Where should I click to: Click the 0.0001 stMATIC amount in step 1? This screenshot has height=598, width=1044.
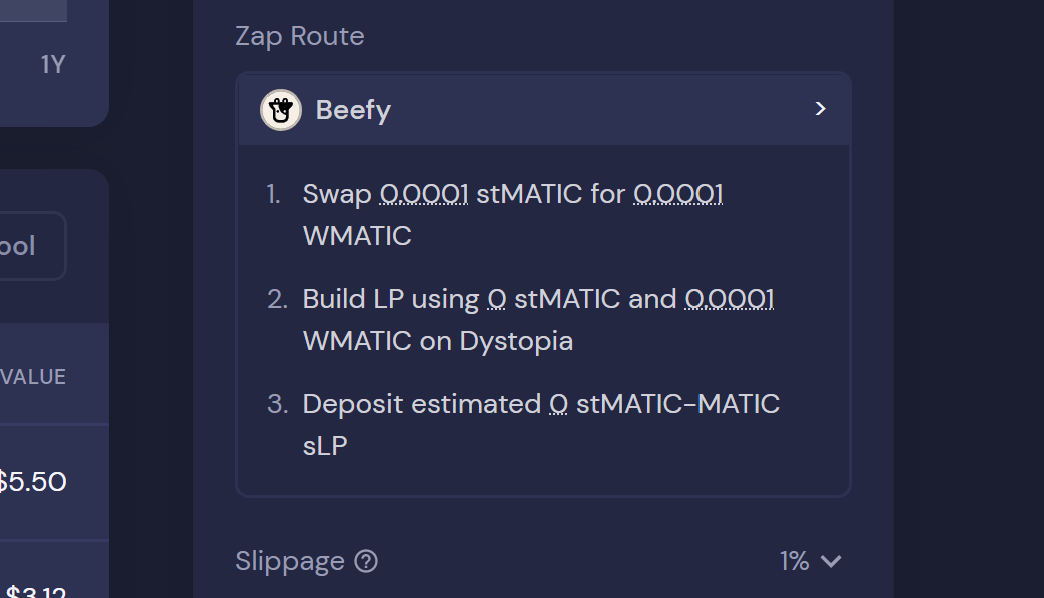click(x=424, y=194)
